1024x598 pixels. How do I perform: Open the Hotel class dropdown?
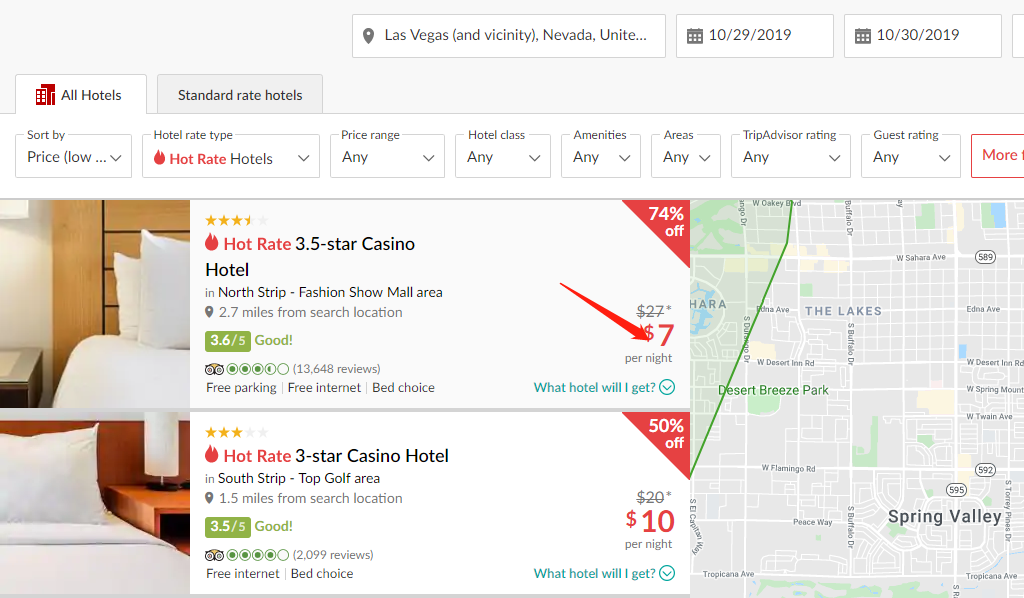point(503,157)
